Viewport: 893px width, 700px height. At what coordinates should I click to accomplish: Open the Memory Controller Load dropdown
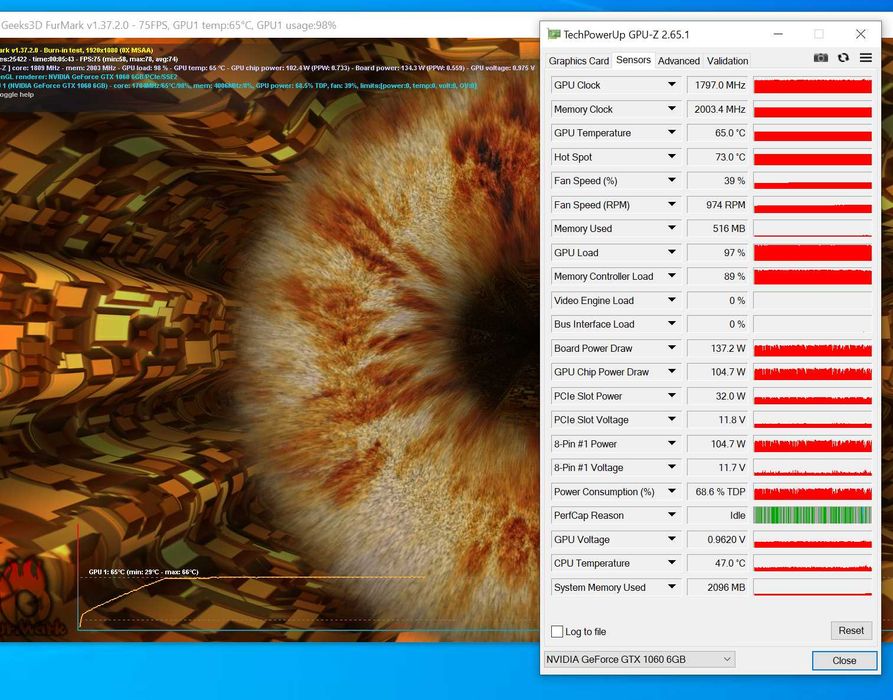coord(672,276)
